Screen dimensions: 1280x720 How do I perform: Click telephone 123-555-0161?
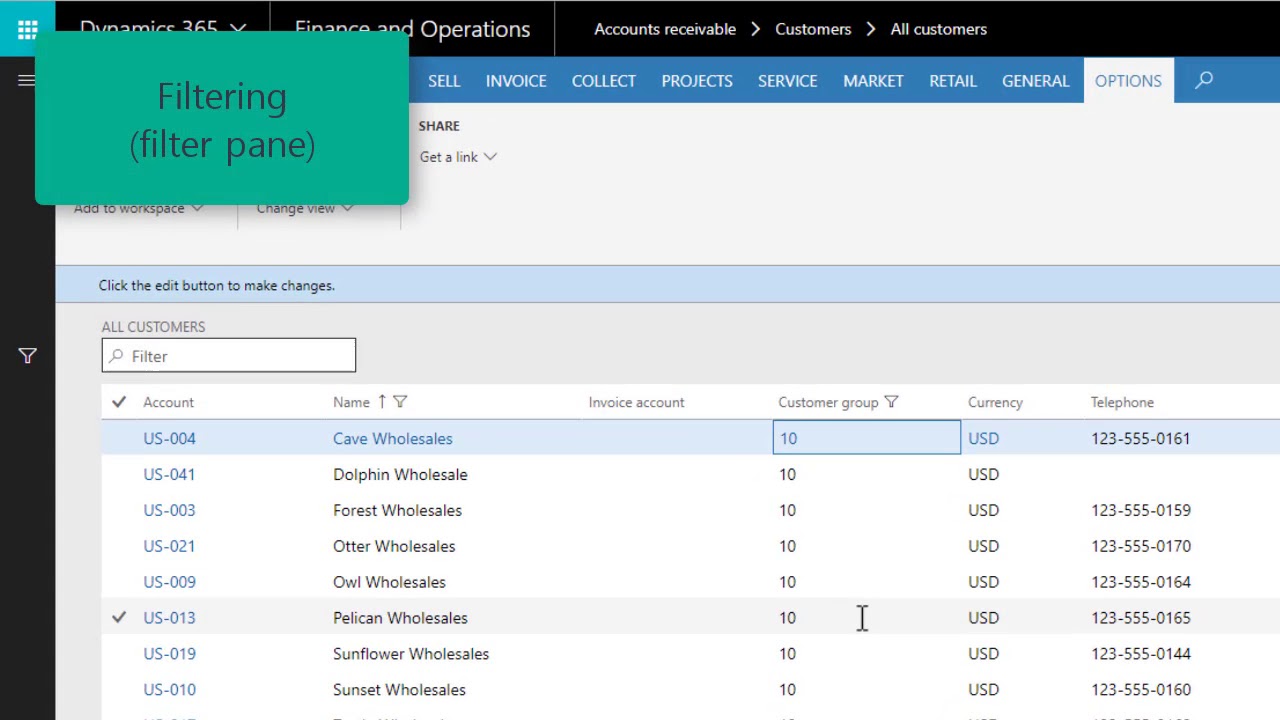(x=1141, y=438)
